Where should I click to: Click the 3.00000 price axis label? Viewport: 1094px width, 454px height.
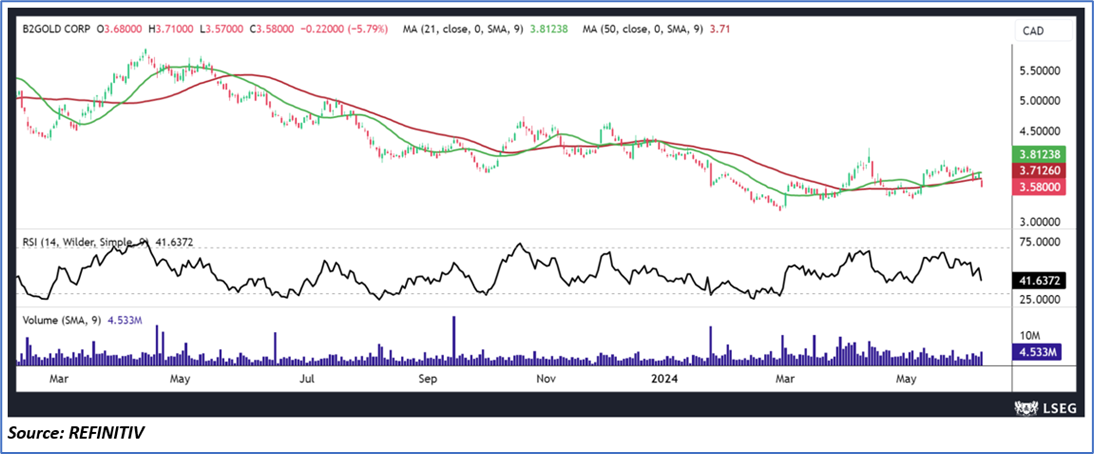tap(1038, 222)
